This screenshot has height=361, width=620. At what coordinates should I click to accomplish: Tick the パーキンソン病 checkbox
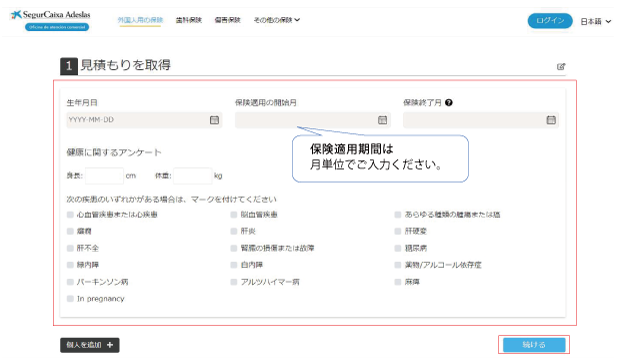click(x=70, y=282)
